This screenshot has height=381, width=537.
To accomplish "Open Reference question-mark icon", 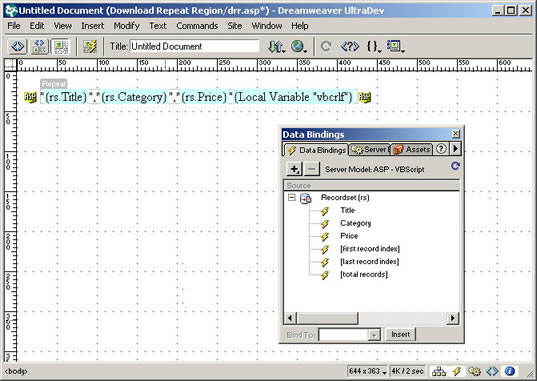I will click(x=350, y=46).
